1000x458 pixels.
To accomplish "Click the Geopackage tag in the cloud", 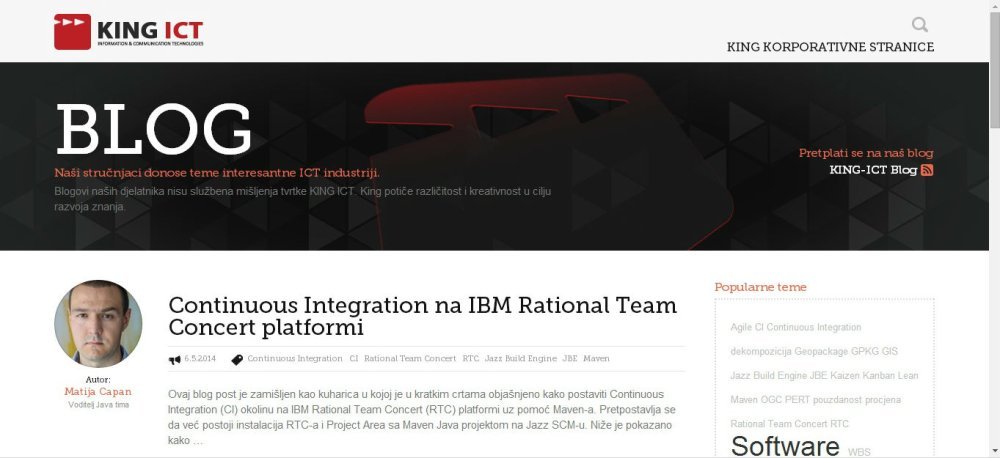I will 821,351.
